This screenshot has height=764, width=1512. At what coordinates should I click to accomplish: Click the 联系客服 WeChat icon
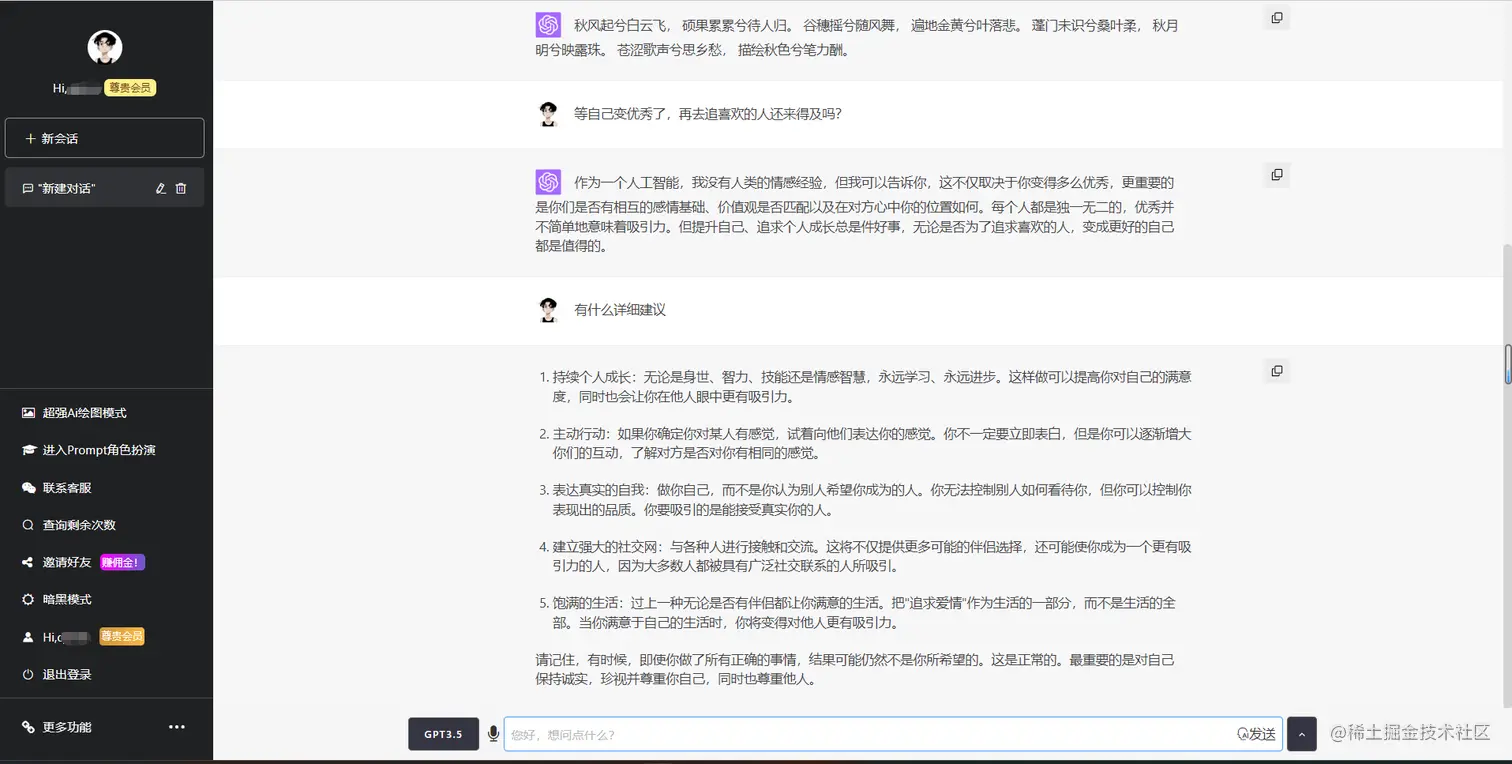click(x=26, y=487)
